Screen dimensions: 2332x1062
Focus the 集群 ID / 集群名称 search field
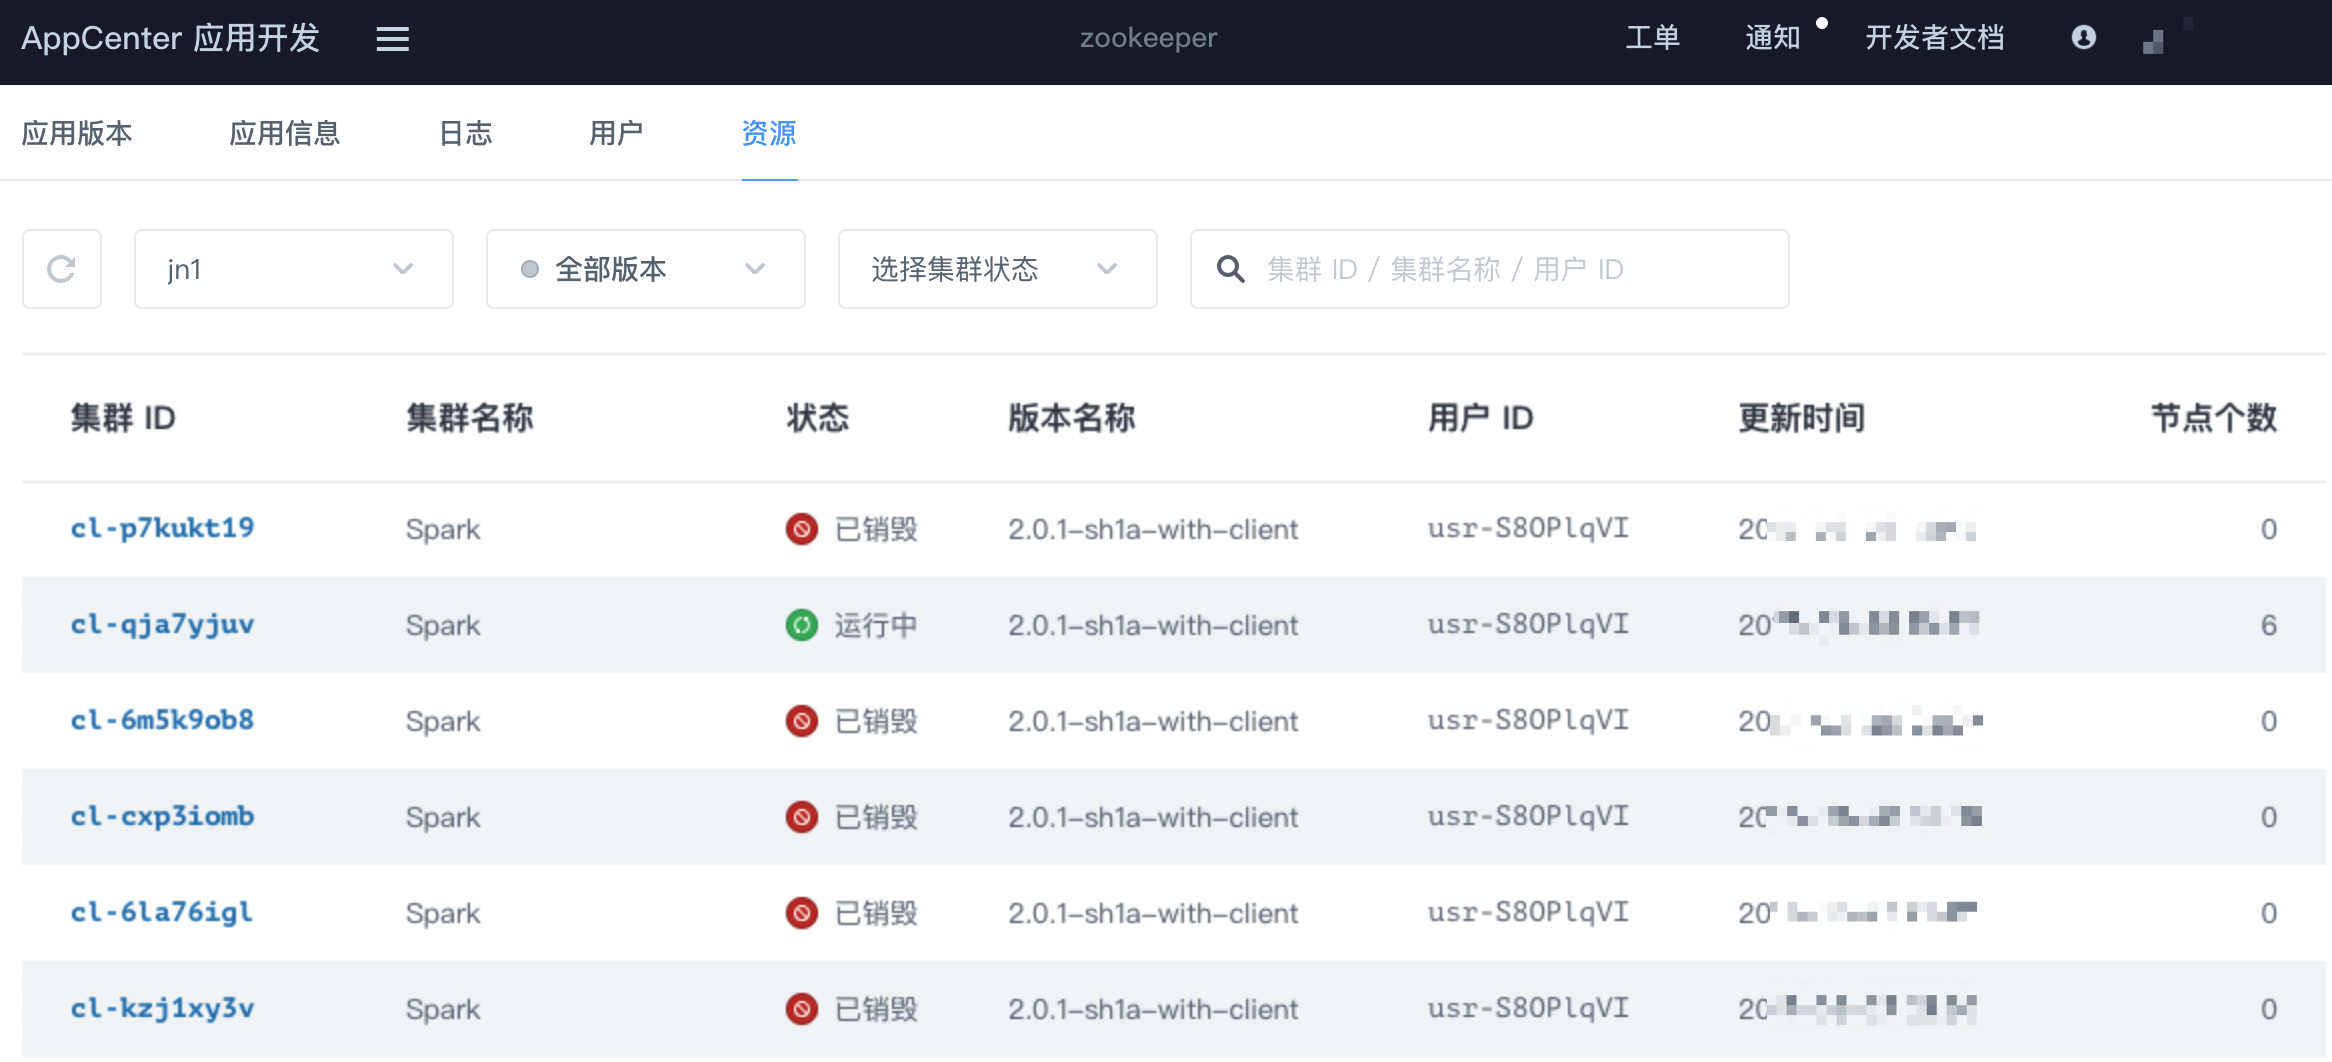coord(1490,269)
